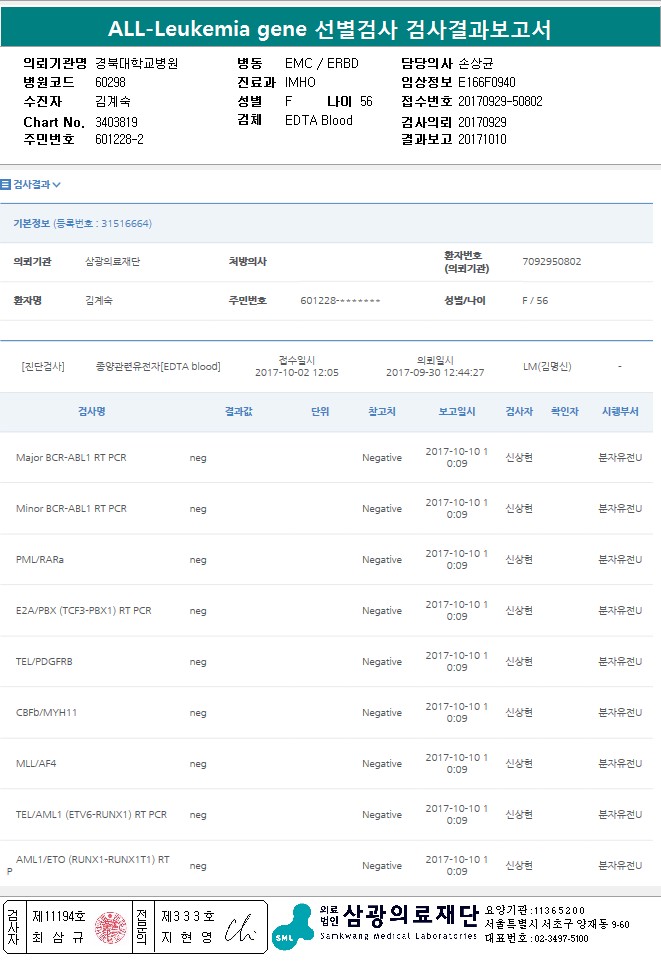Screen dimensions: 661x965
Task: Collapse the 검사결과 section chevron
Action: pyautogui.click(x=57, y=185)
